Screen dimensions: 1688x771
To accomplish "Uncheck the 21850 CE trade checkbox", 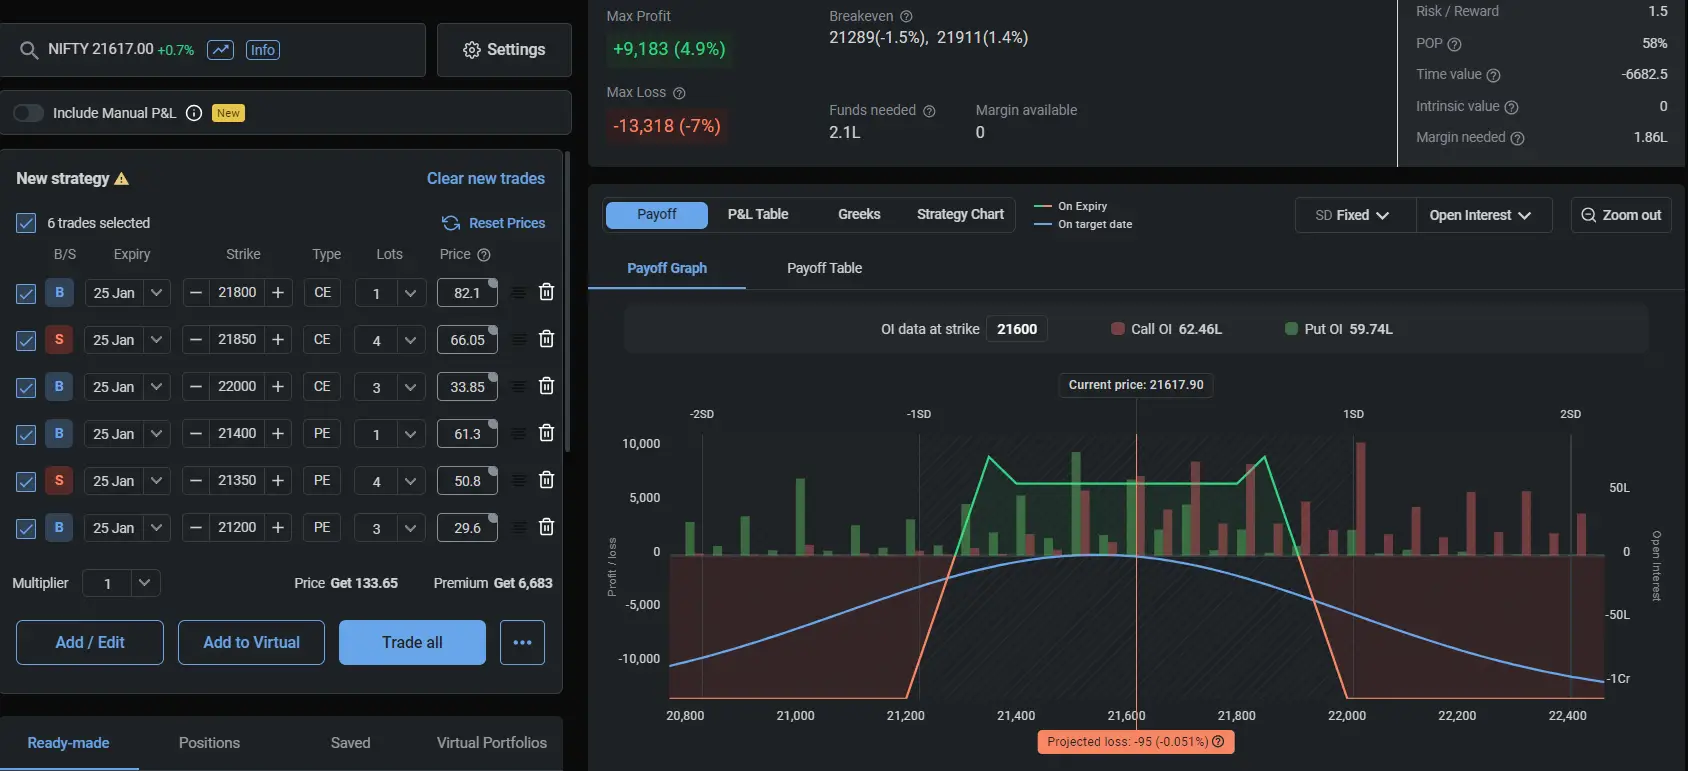I will click(26, 341).
